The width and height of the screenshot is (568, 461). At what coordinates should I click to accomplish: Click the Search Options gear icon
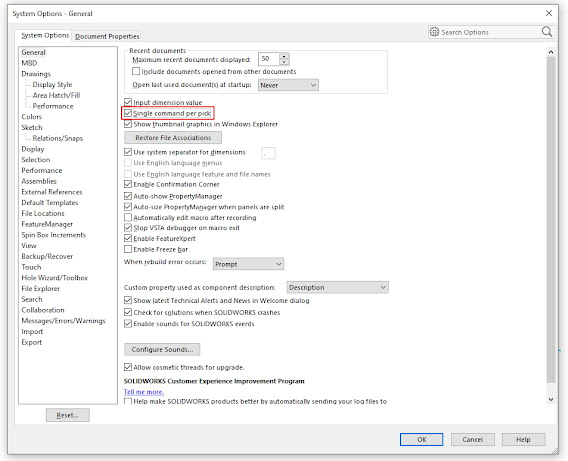pos(434,32)
